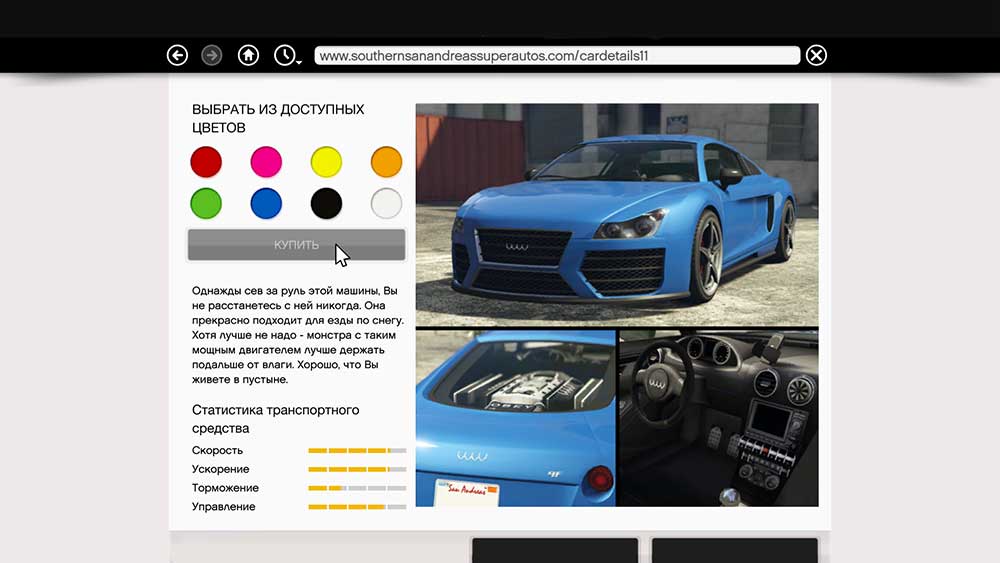Choose the pink car color swatch

tap(266, 161)
